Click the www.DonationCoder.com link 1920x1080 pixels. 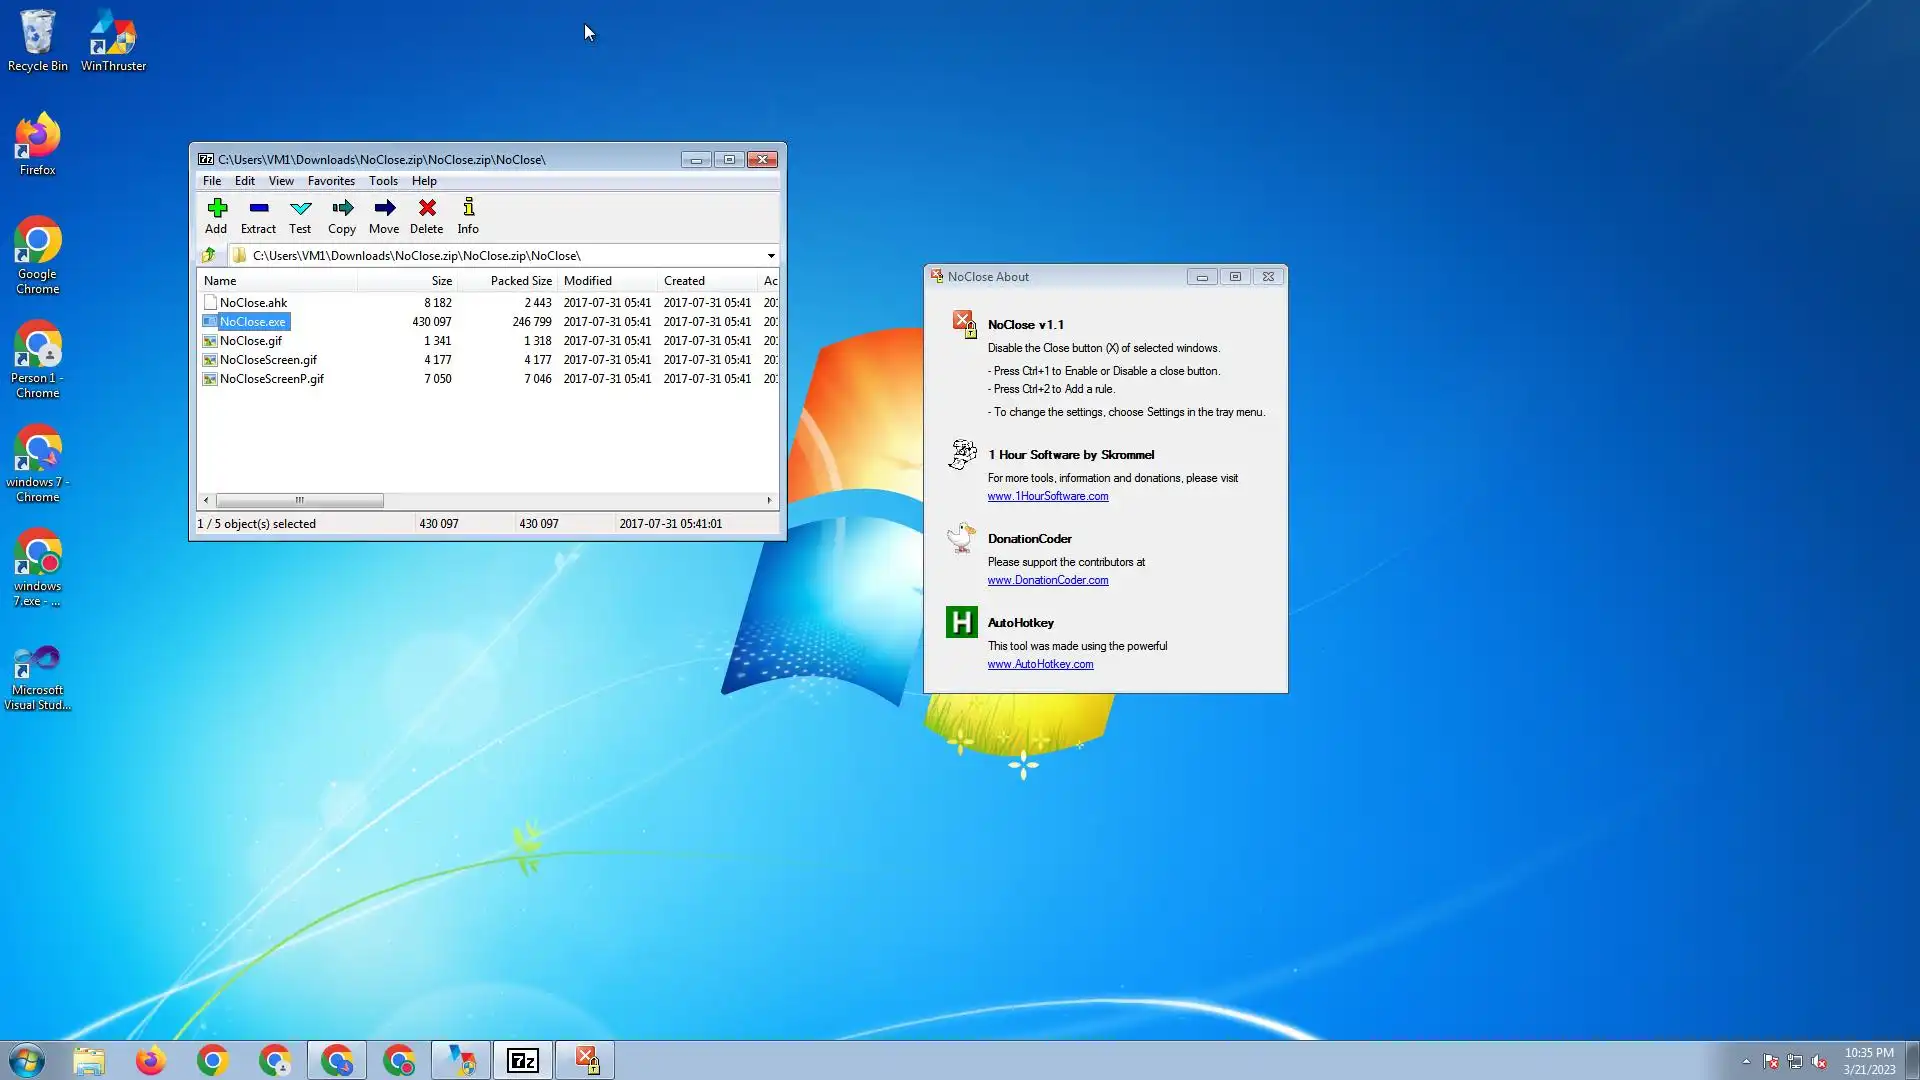coord(1047,580)
